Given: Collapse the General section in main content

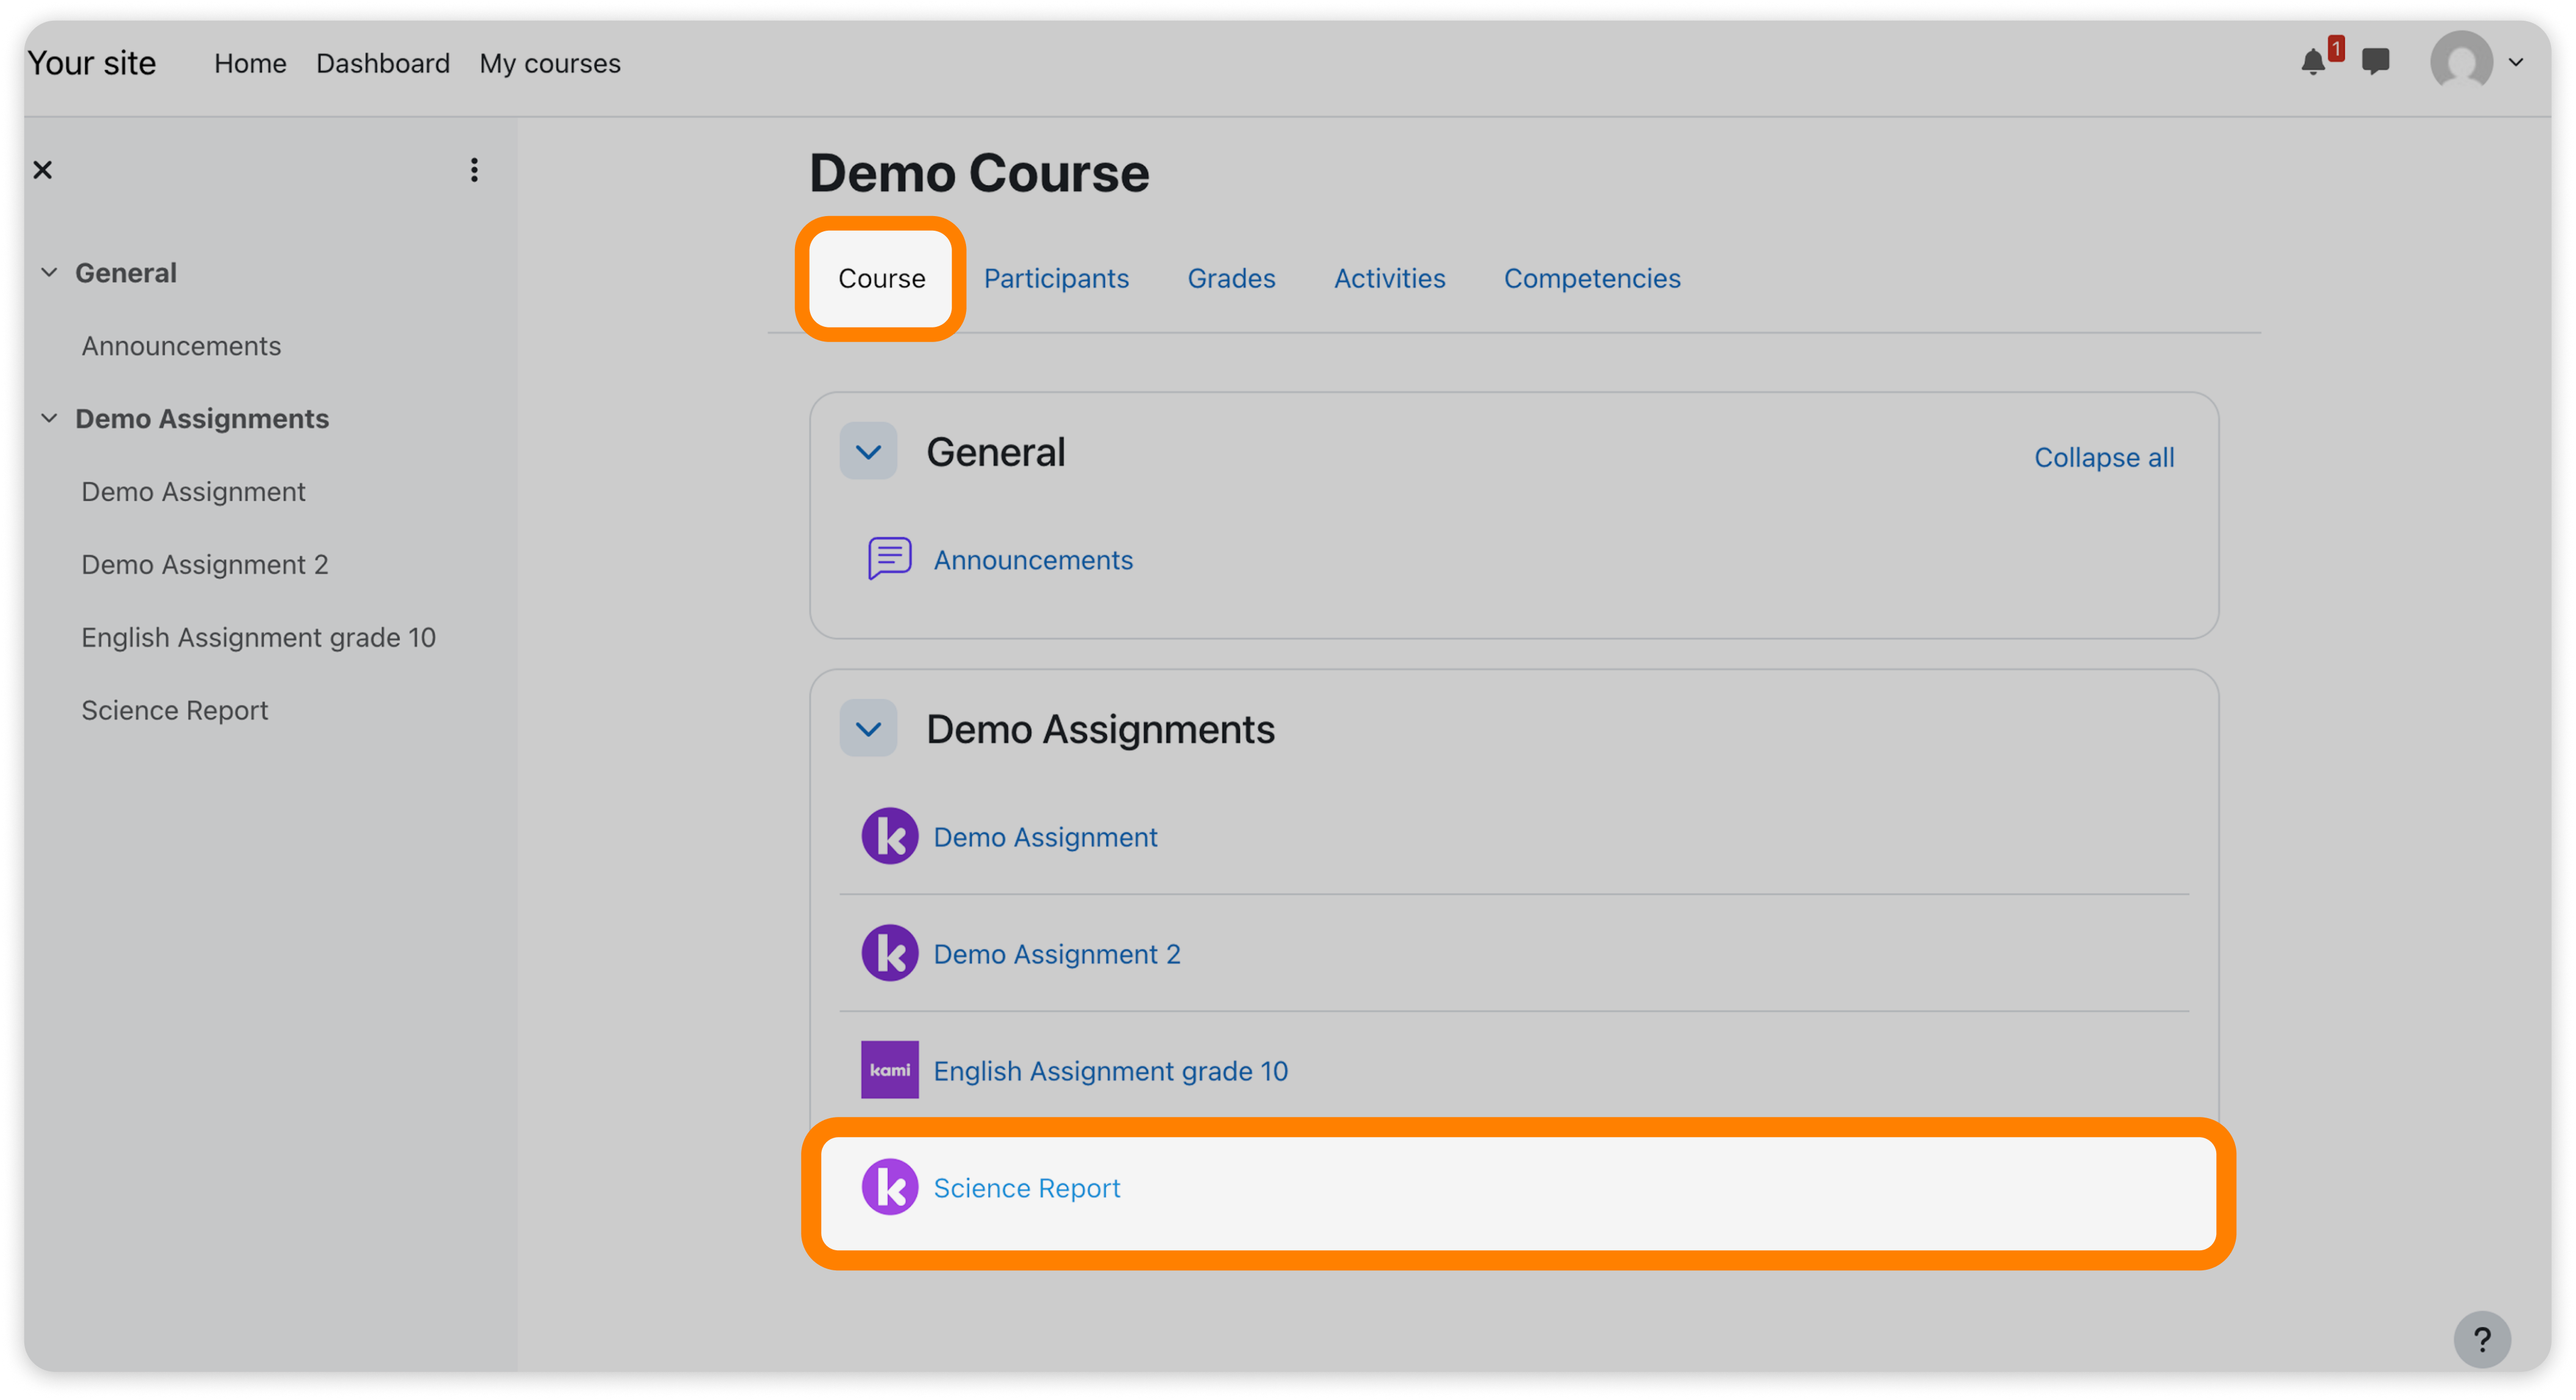Looking at the screenshot, I should (868, 452).
